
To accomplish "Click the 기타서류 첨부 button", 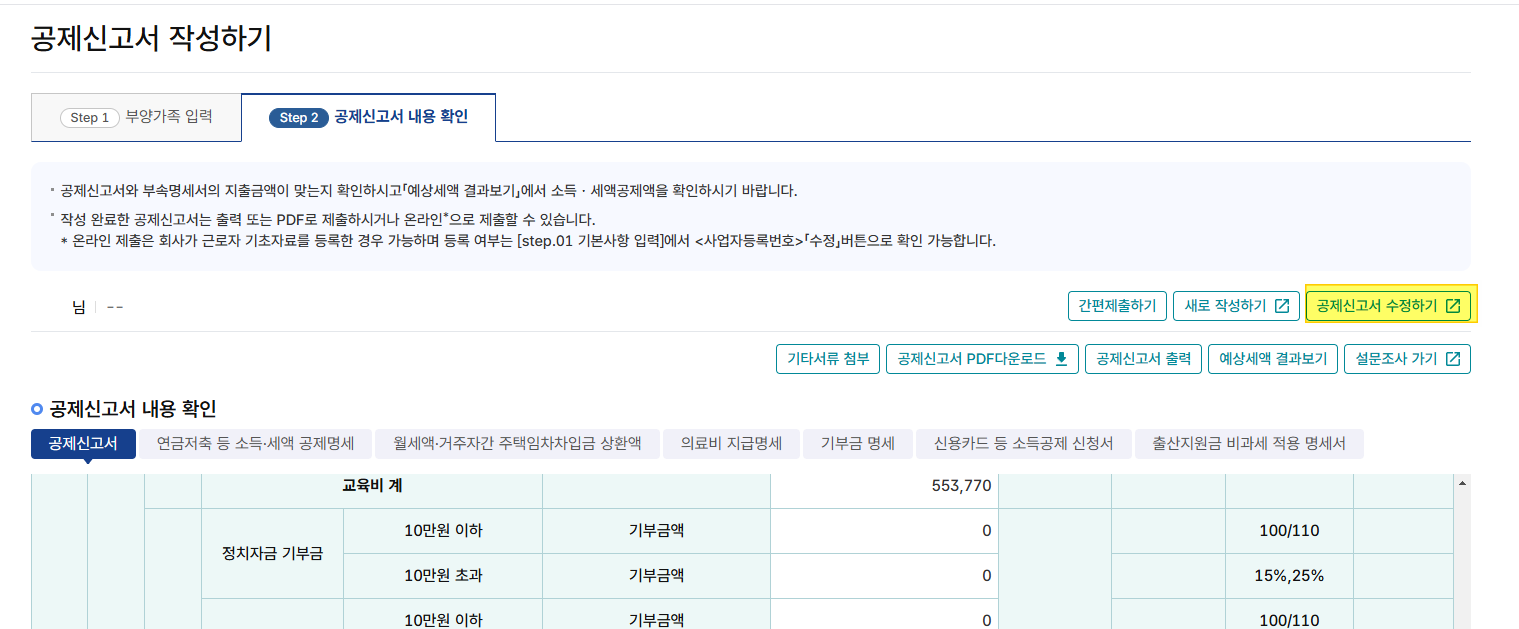I will 828,359.
